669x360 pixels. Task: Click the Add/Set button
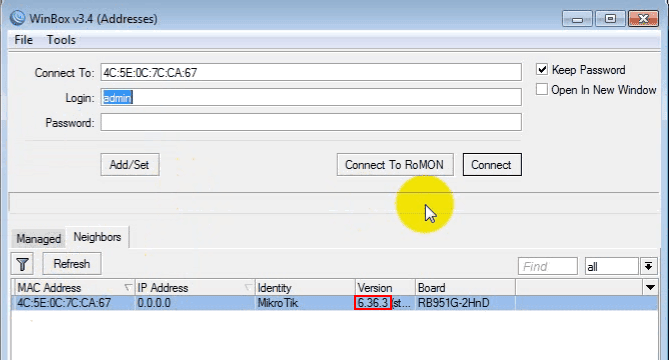click(x=130, y=165)
